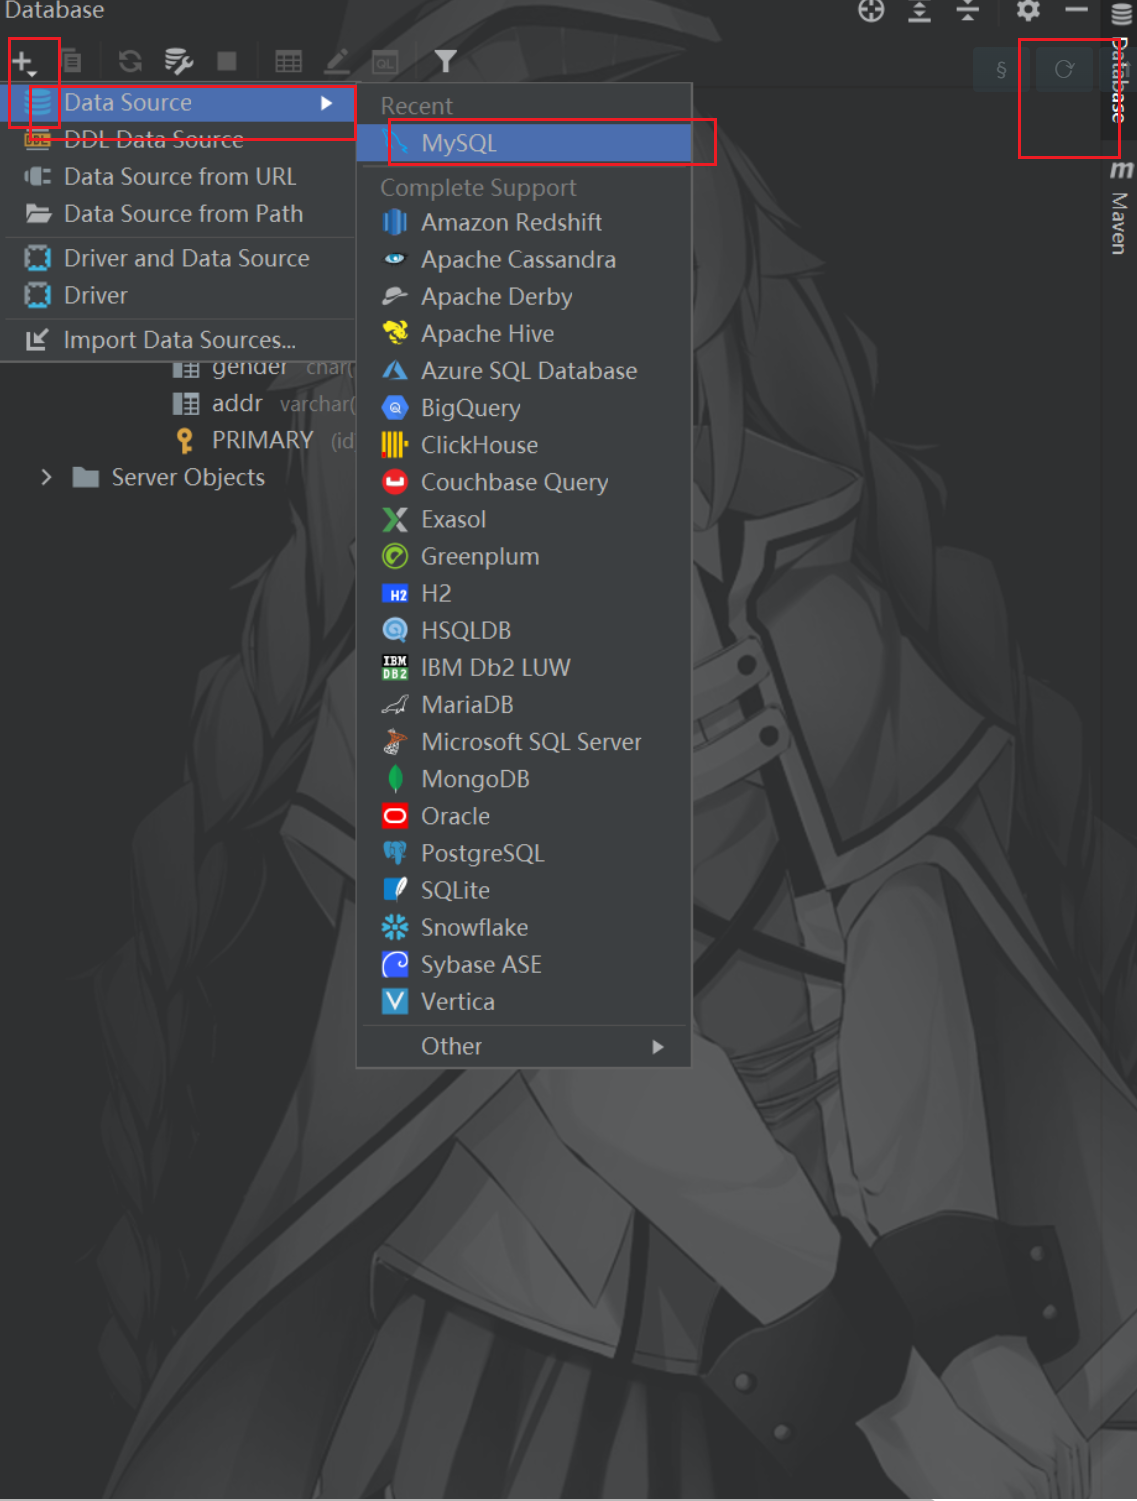Image resolution: width=1137 pixels, height=1501 pixels.
Task: Select Driver and Data Source entry
Action: pyautogui.click(x=180, y=259)
